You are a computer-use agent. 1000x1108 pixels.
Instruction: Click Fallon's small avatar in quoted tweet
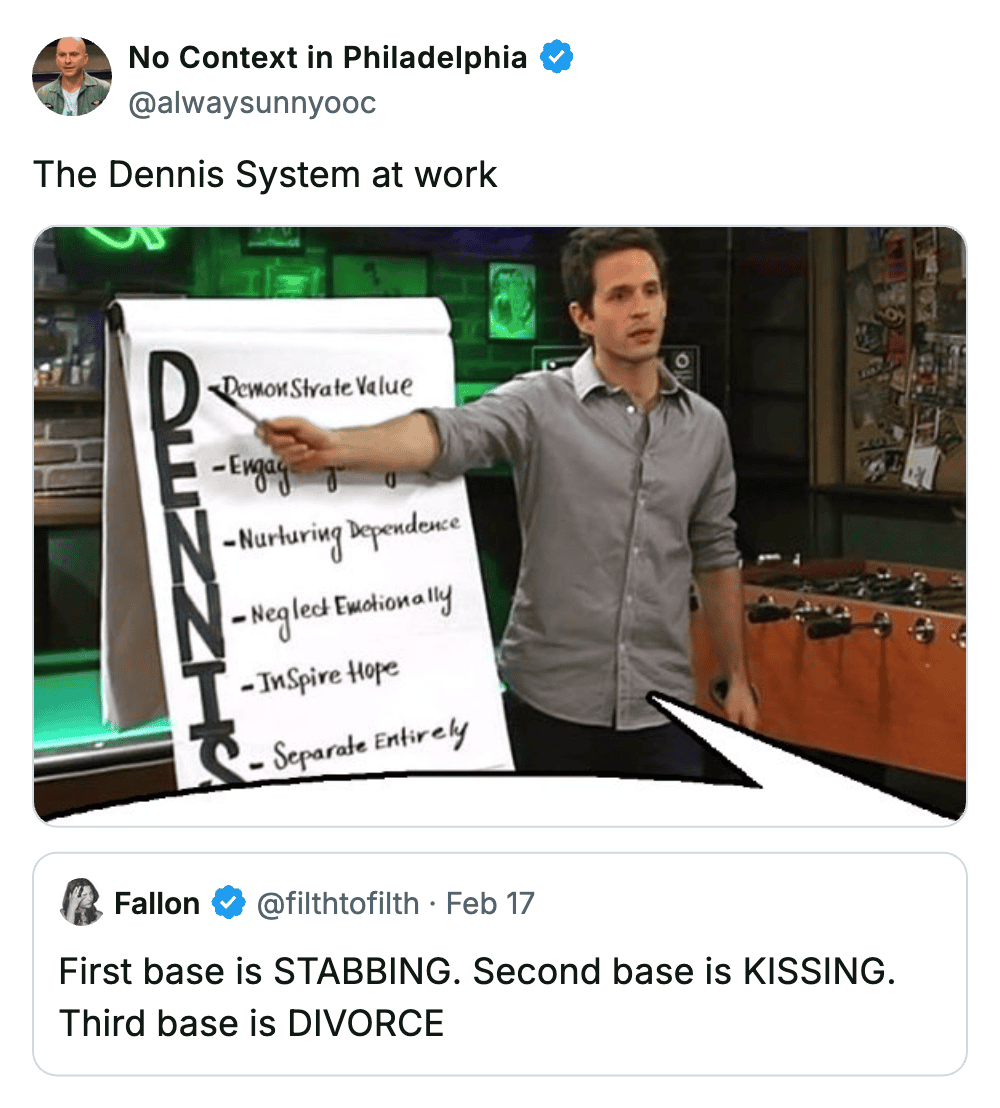point(81,903)
